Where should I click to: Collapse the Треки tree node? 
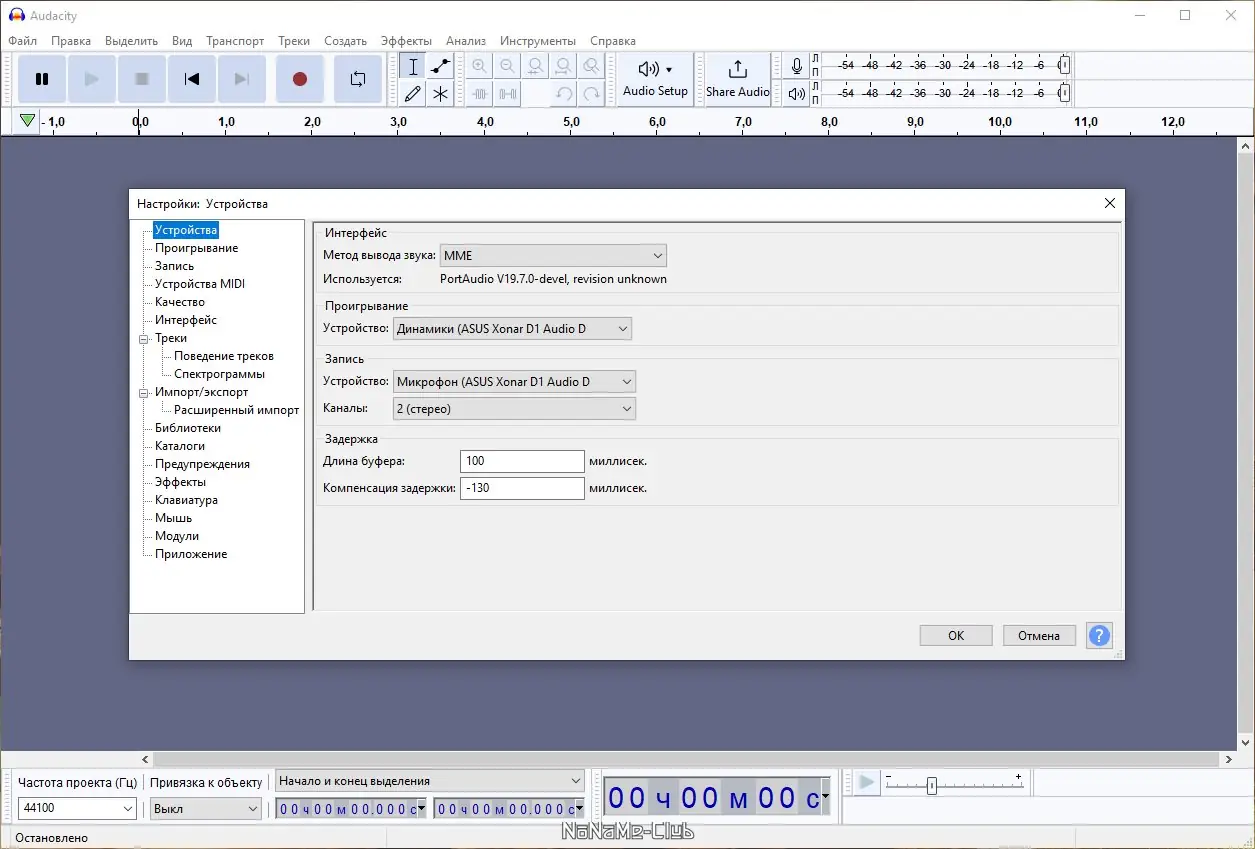point(144,339)
